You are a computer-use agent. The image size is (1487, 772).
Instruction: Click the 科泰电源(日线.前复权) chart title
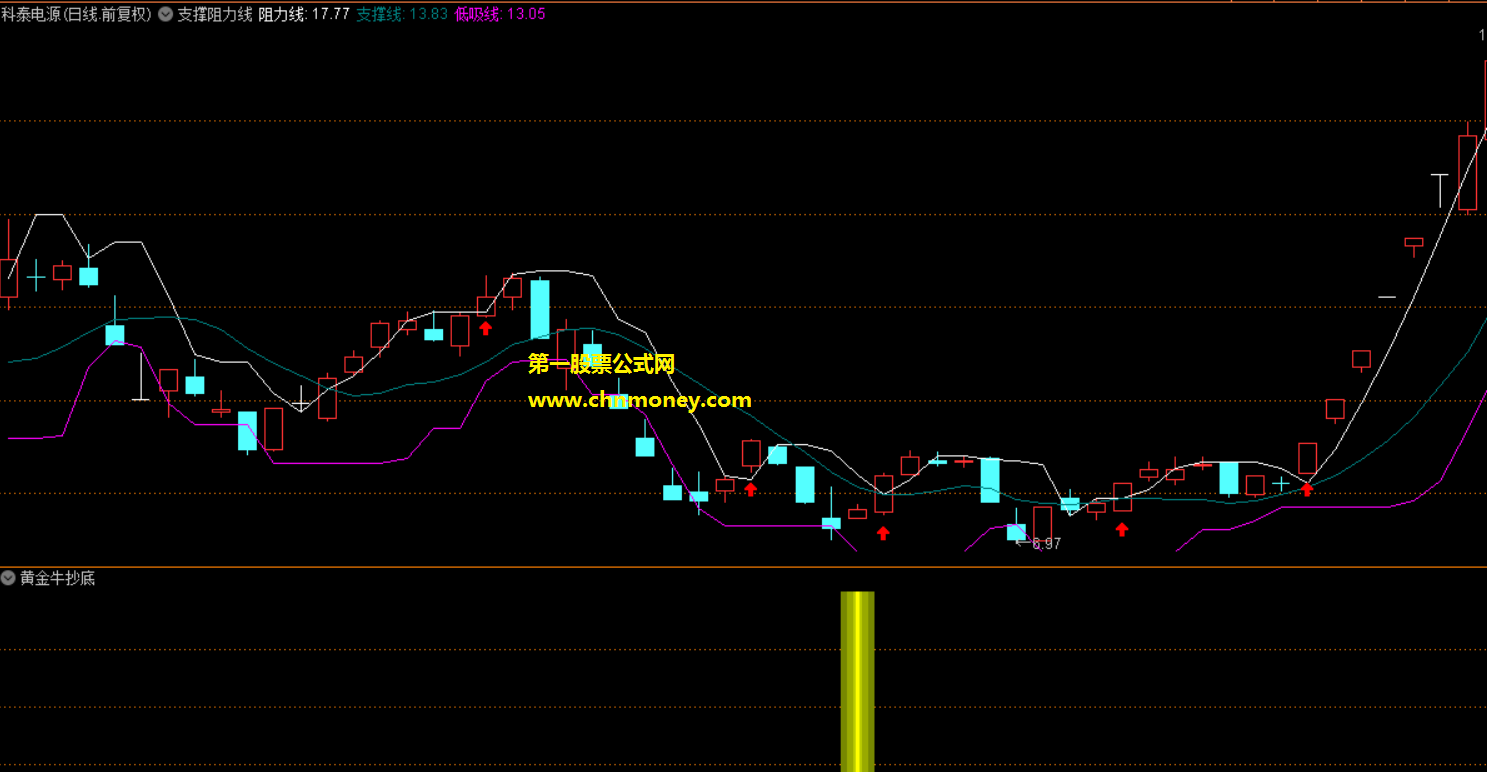pos(77,14)
